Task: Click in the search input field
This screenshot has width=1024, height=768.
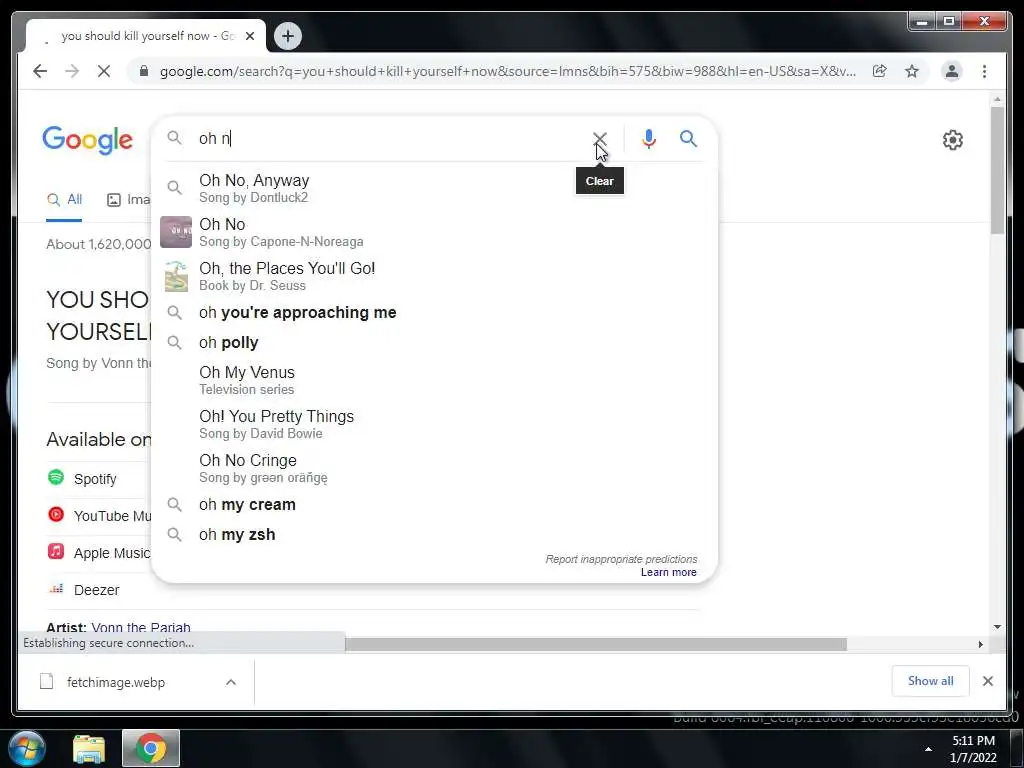Action: [392, 138]
